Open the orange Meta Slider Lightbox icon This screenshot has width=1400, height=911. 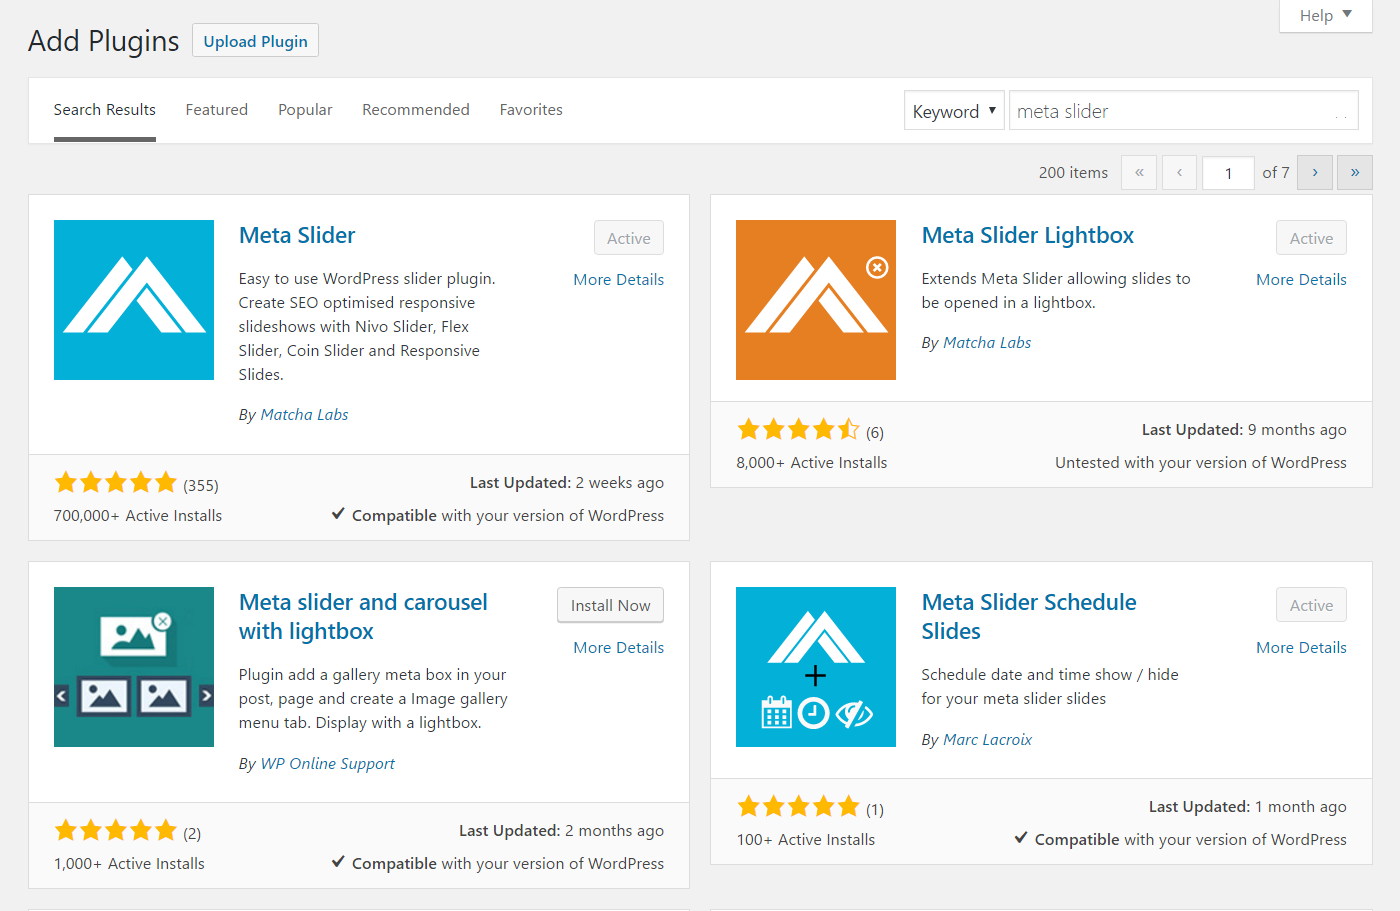click(816, 300)
